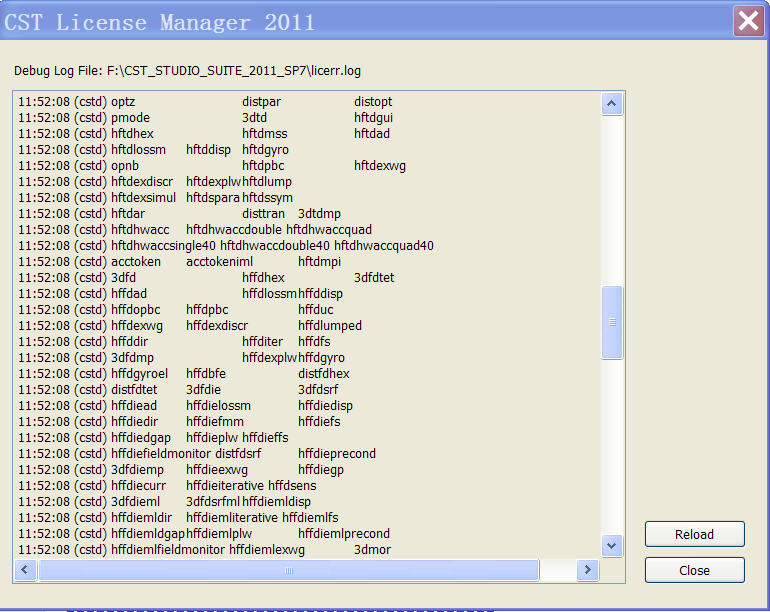
Task: Click the horizontal scrollbar thumb
Action: [289, 570]
